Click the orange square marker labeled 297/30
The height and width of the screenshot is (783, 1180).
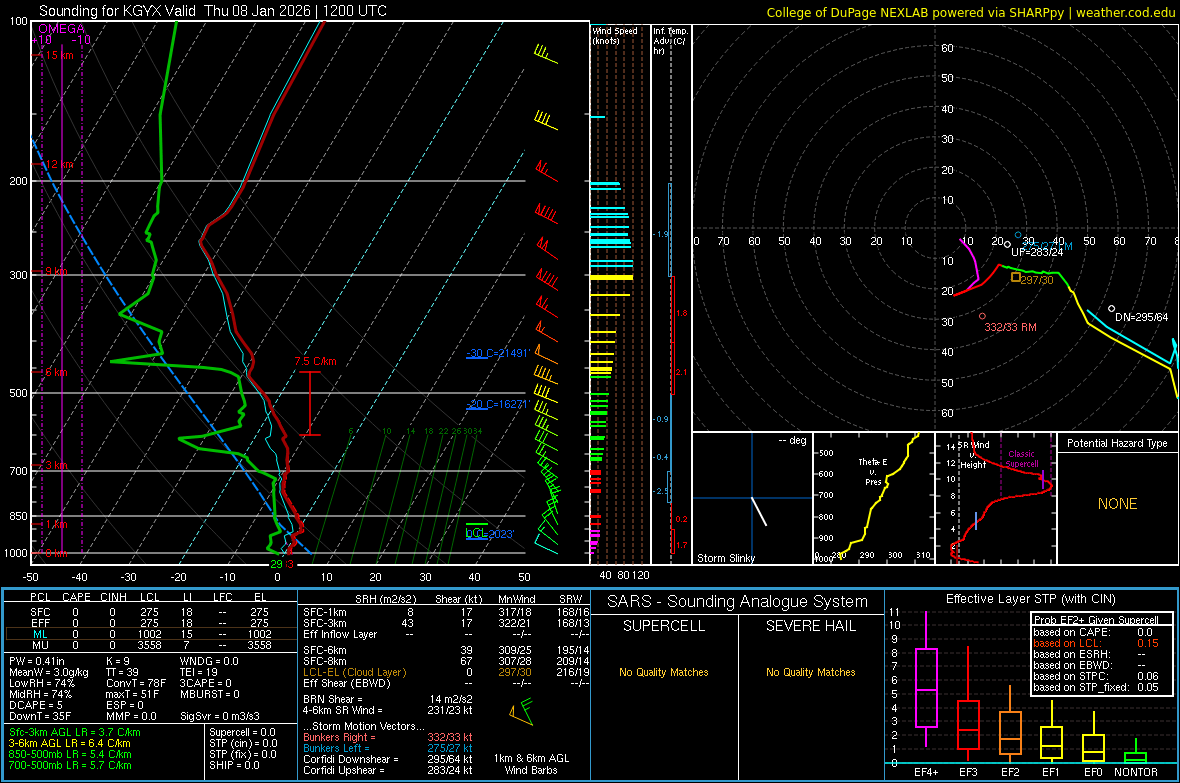pos(1016,277)
